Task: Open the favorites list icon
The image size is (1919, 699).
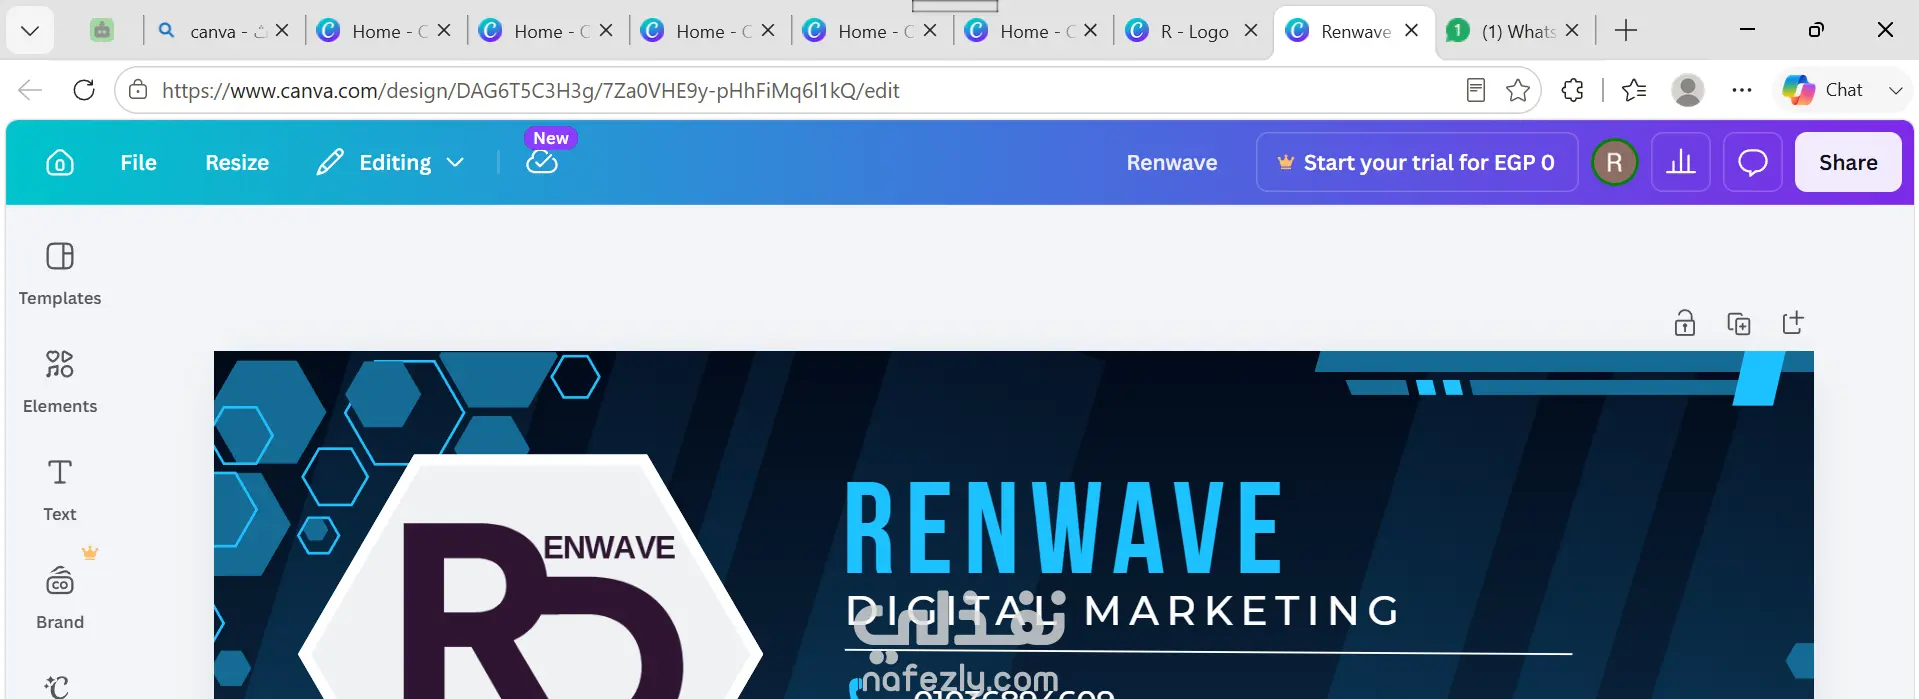Action: pos(1634,90)
